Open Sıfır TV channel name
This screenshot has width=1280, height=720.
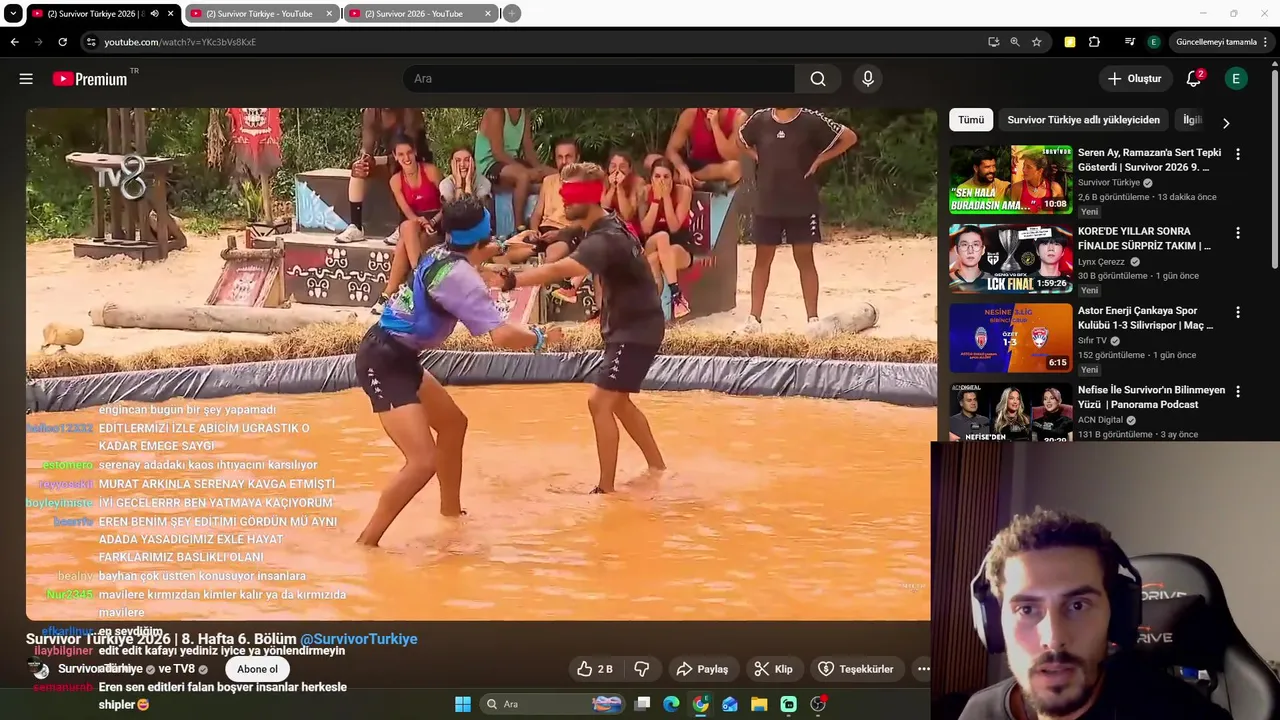pos(1092,341)
